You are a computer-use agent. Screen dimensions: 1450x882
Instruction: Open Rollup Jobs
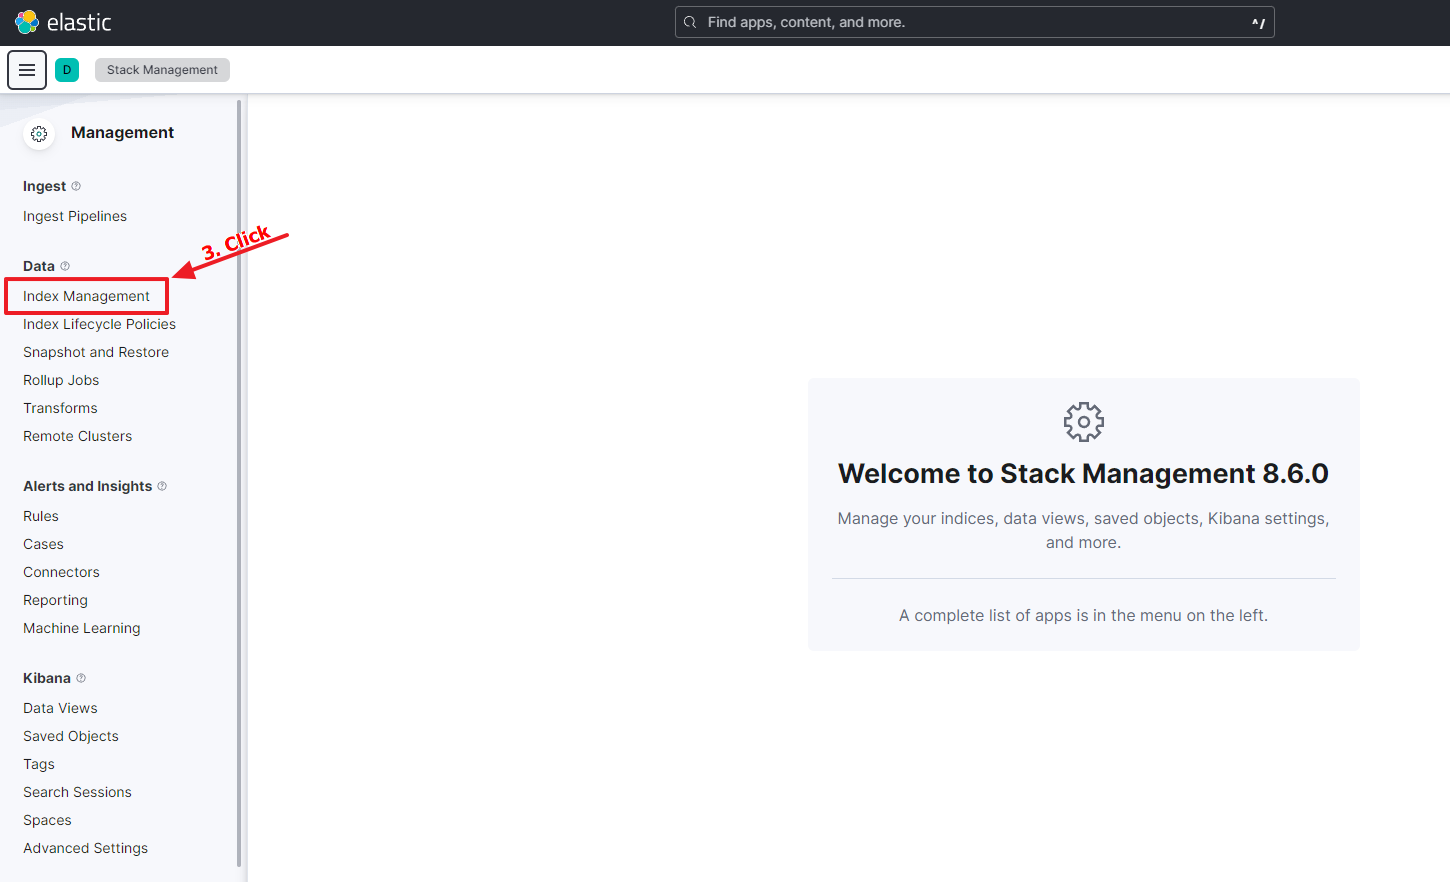click(61, 380)
